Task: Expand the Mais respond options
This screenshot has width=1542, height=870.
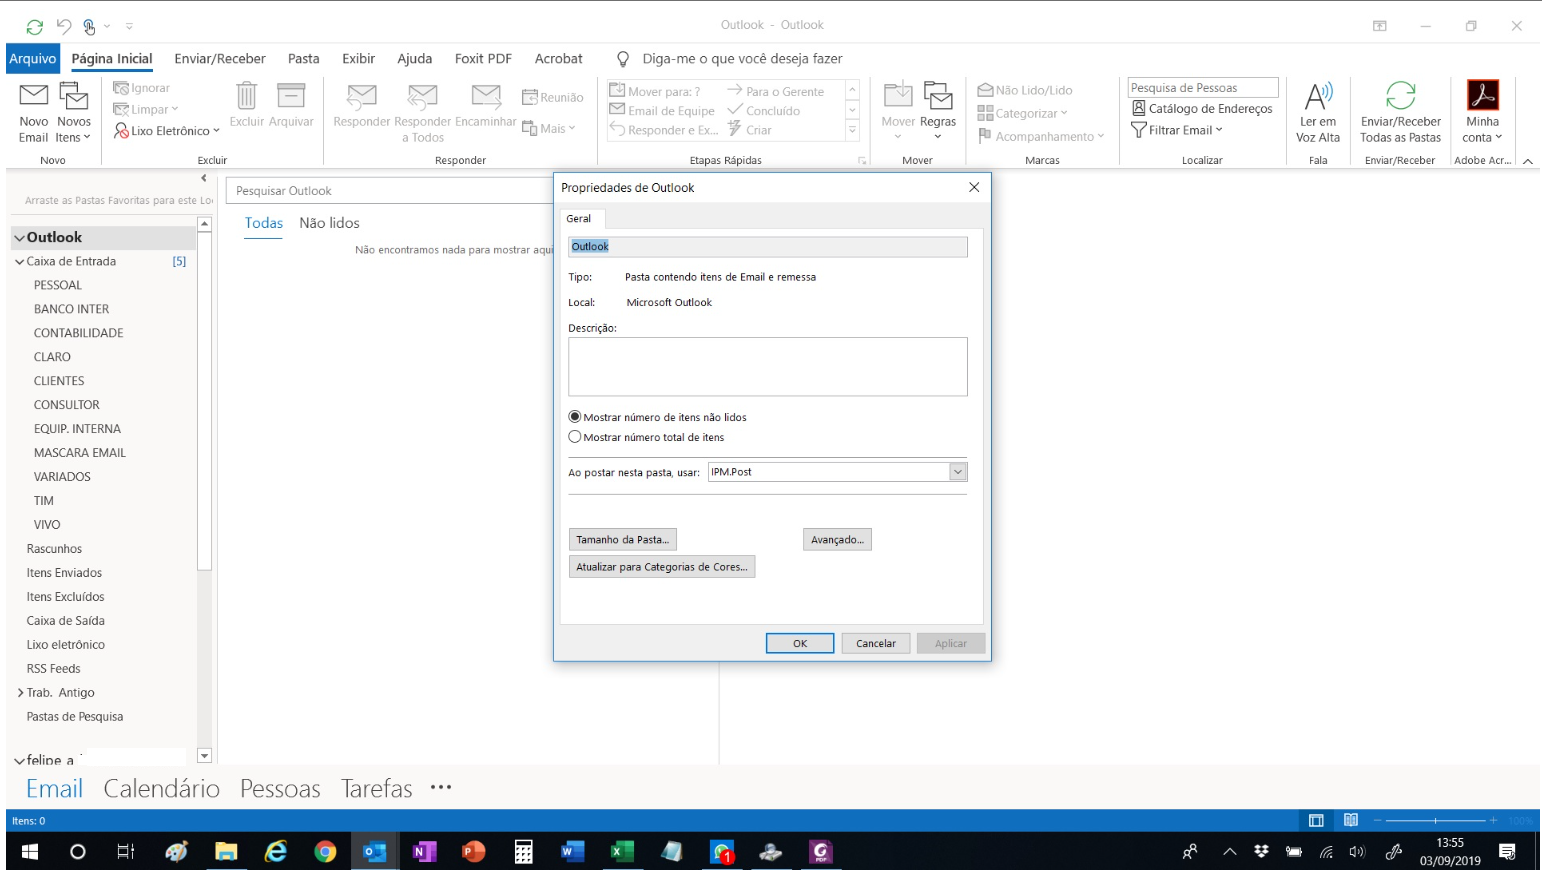Action: 549,128
